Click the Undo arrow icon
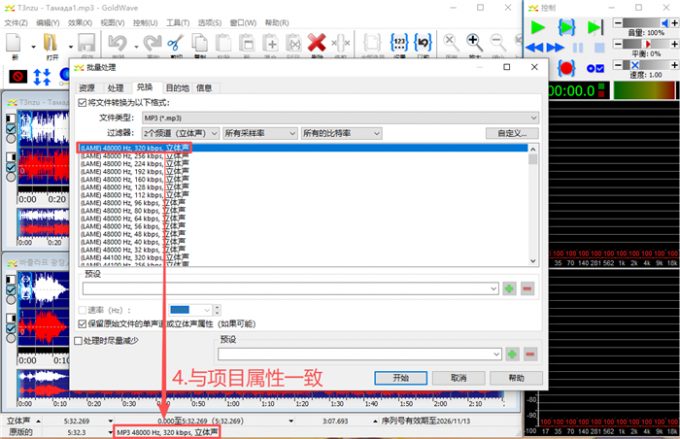 click(116, 43)
